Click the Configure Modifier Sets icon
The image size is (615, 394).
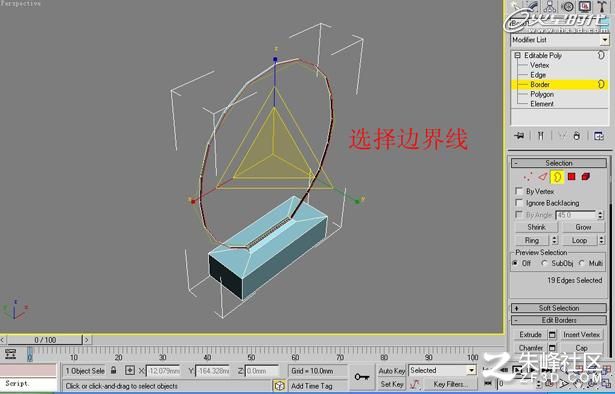pos(599,136)
